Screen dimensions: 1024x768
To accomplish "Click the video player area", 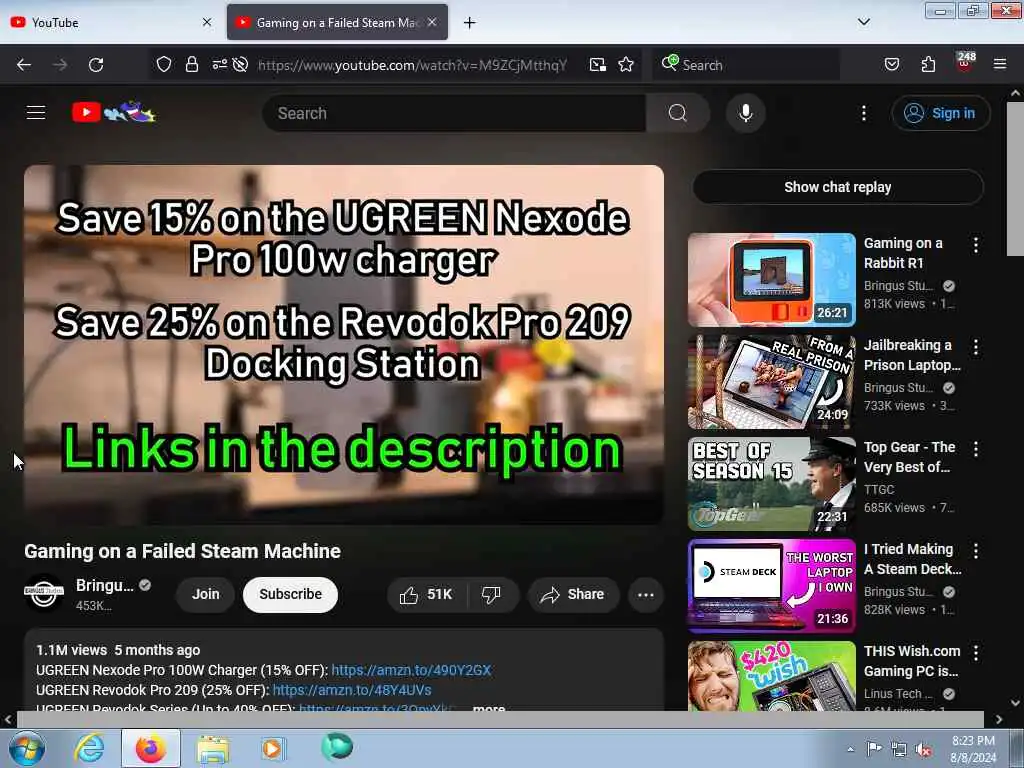I will (344, 344).
